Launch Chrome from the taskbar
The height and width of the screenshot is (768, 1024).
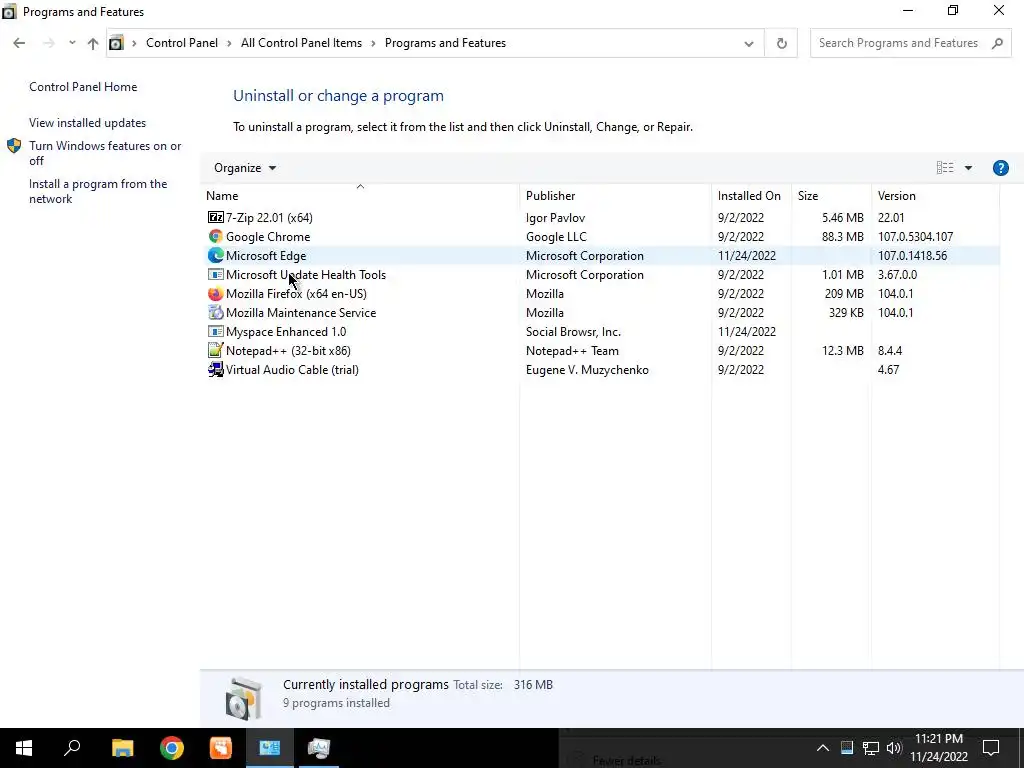(172, 748)
